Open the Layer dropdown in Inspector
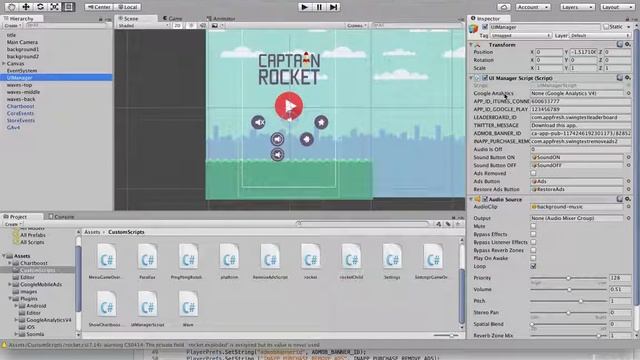The width and height of the screenshot is (640, 360). (x=600, y=36)
